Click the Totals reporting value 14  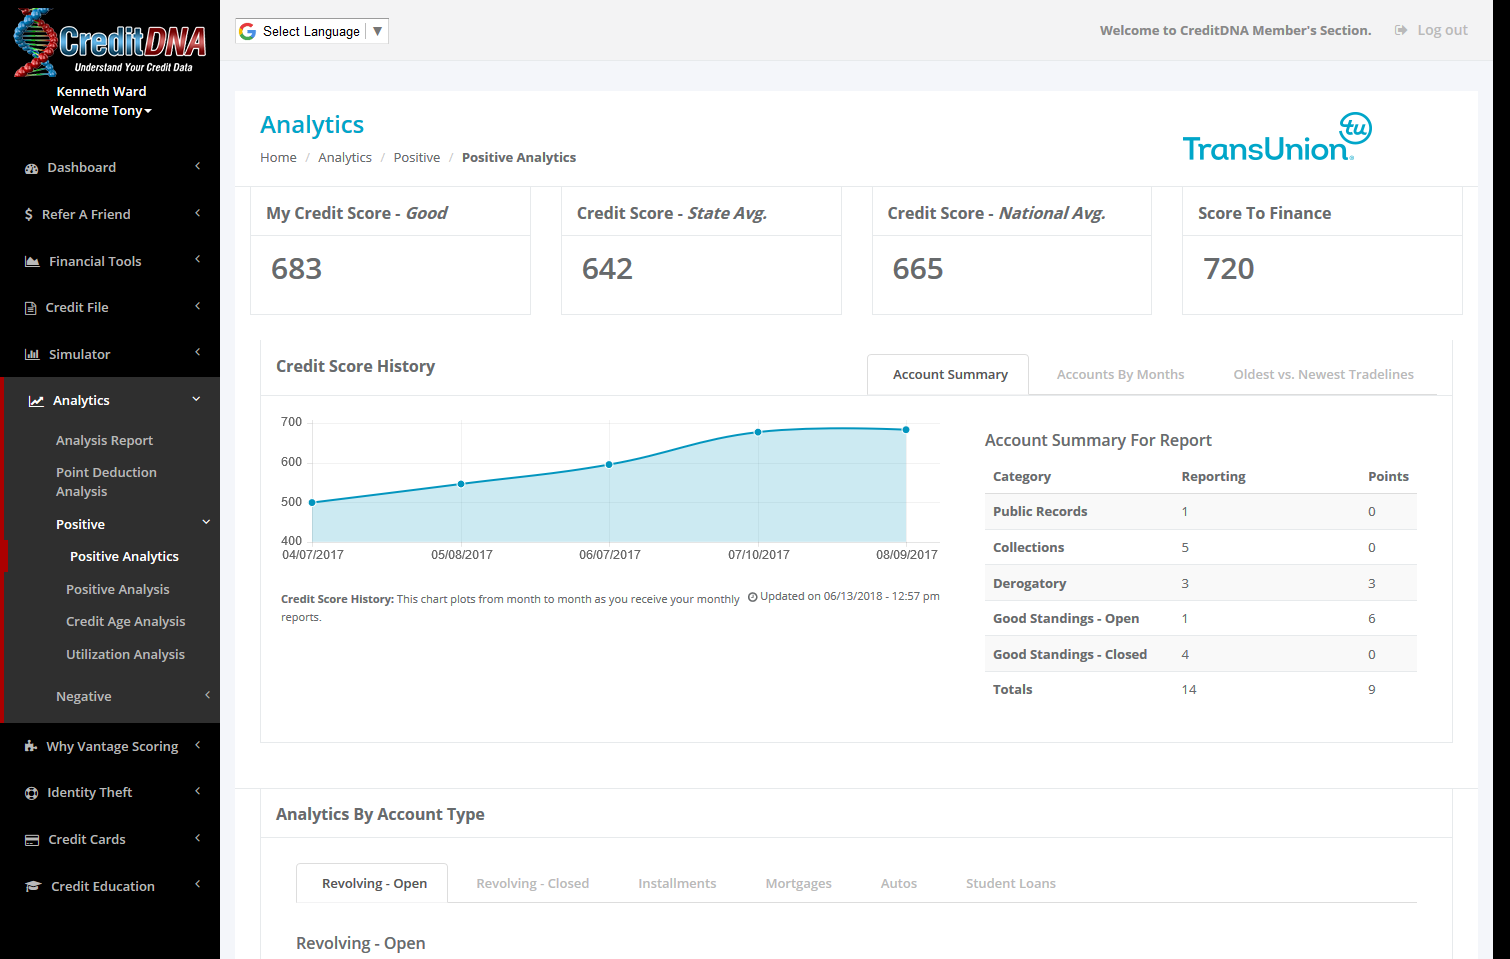click(x=1189, y=690)
